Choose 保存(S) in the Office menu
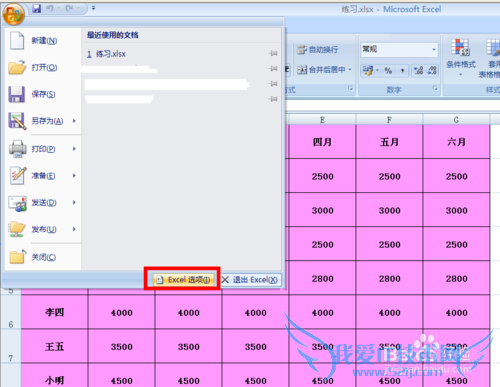Image resolution: width=500 pixels, height=387 pixels. coord(43,94)
